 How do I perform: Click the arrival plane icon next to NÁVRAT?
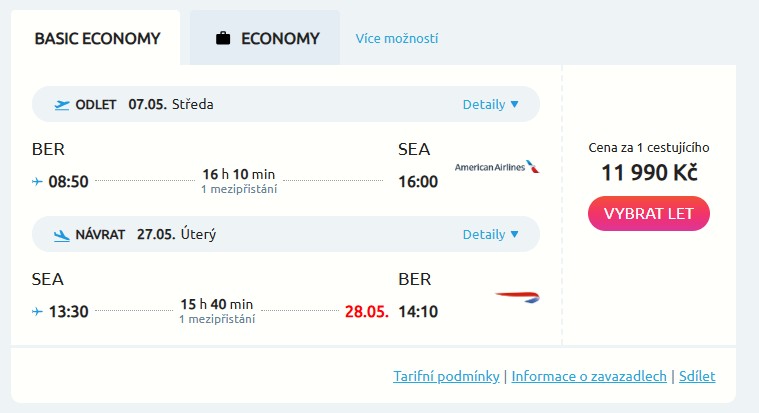pyautogui.click(x=62, y=235)
